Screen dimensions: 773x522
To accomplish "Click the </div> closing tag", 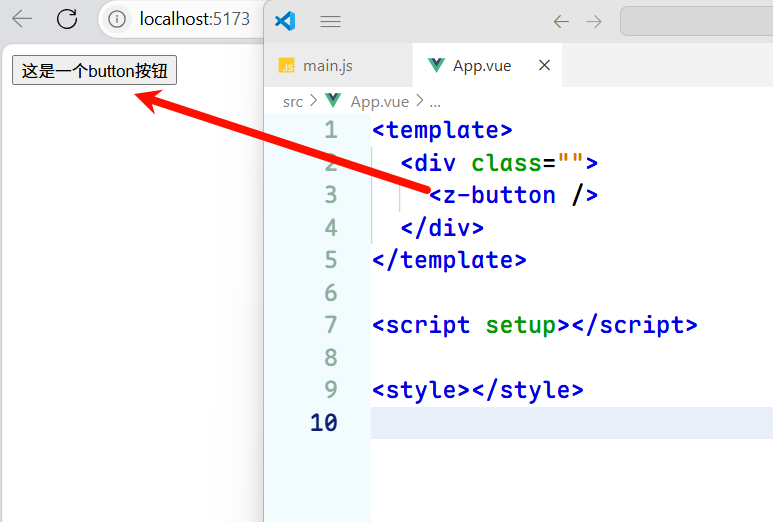I will tap(442, 228).
